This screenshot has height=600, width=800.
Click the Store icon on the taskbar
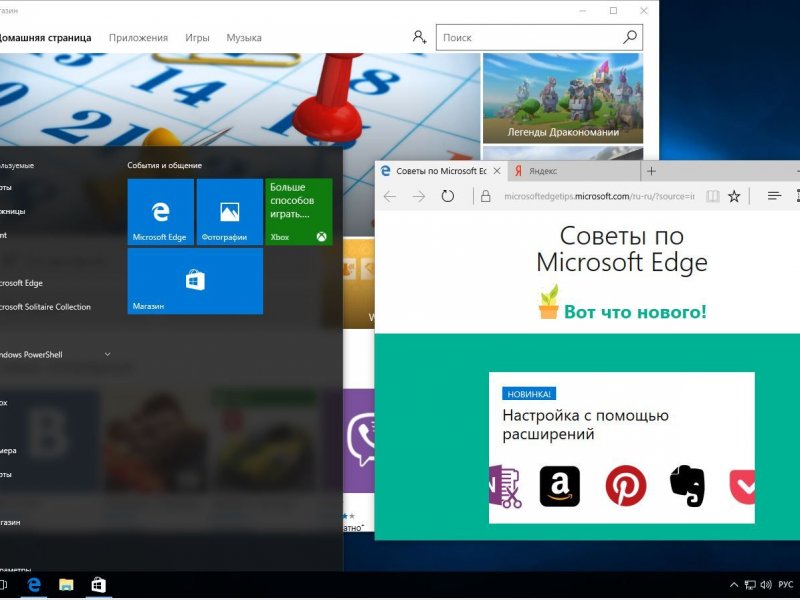pos(98,585)
